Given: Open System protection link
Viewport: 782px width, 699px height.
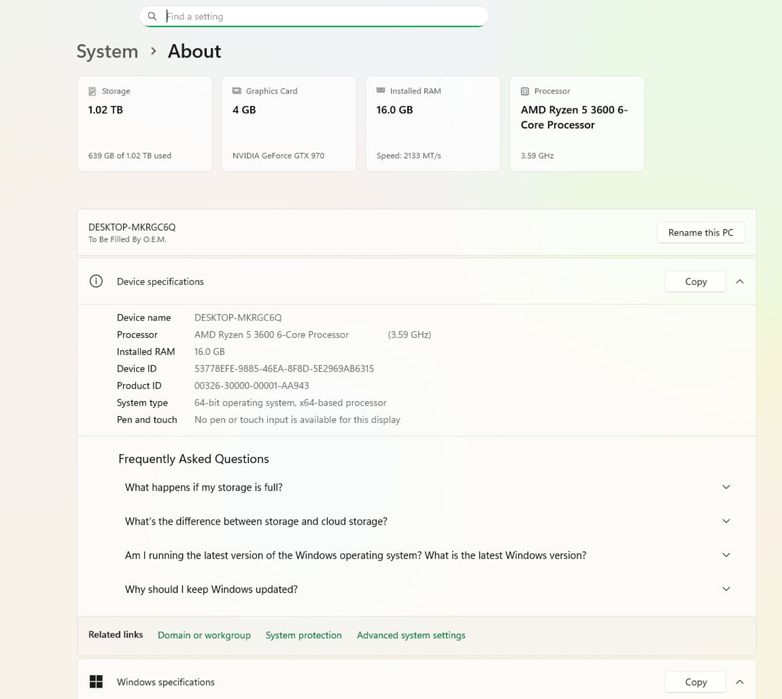Looking at the screenshot, I should tap(304, 635).
